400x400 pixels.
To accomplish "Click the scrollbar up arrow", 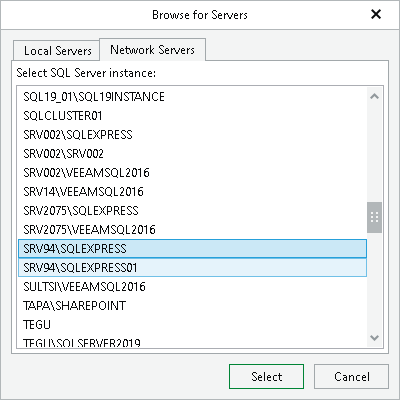I will click(x=374, y=97).
